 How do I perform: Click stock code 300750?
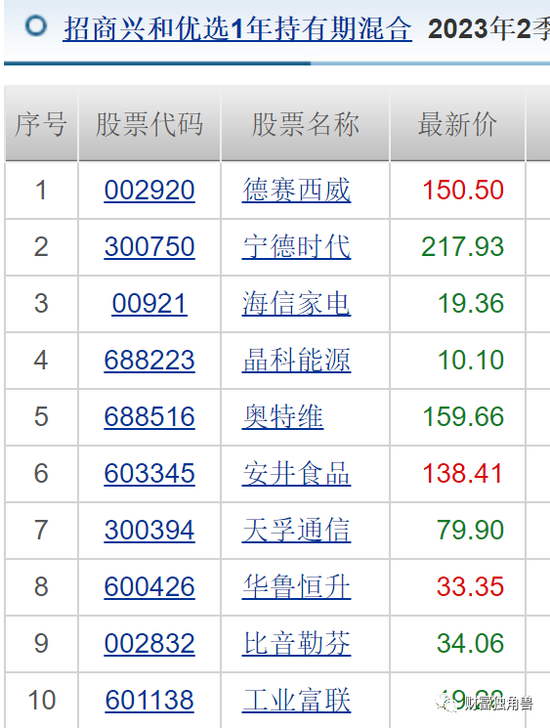pos(149,247)
